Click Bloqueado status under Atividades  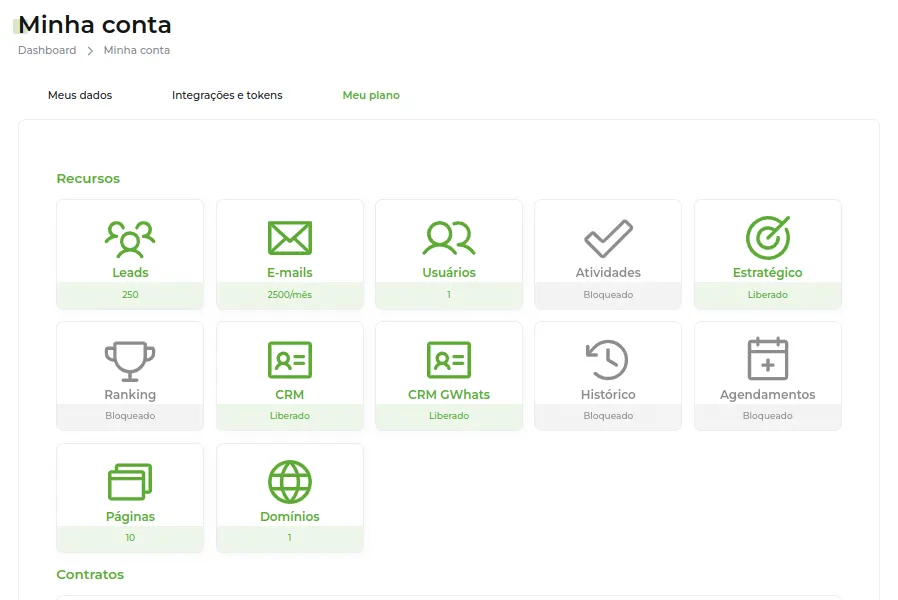pos(608,294)
